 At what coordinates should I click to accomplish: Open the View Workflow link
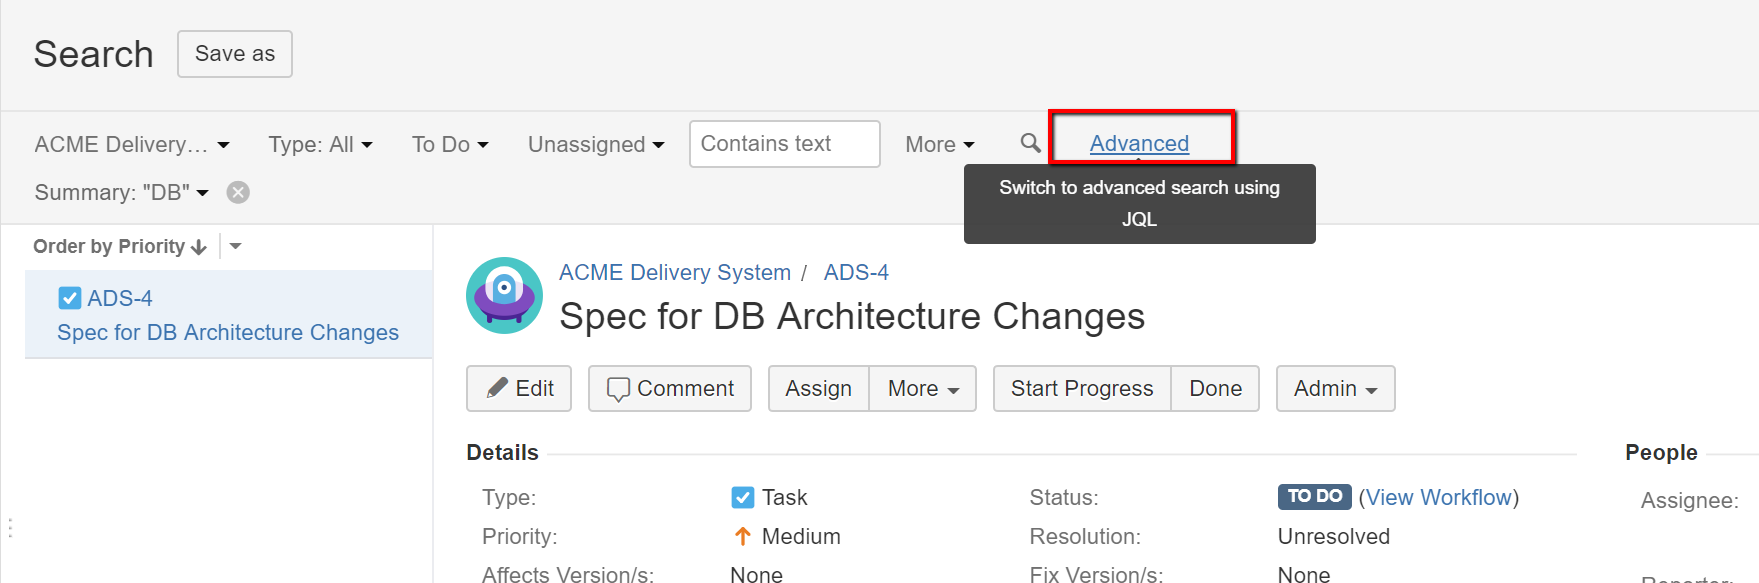coord(1439,497)
